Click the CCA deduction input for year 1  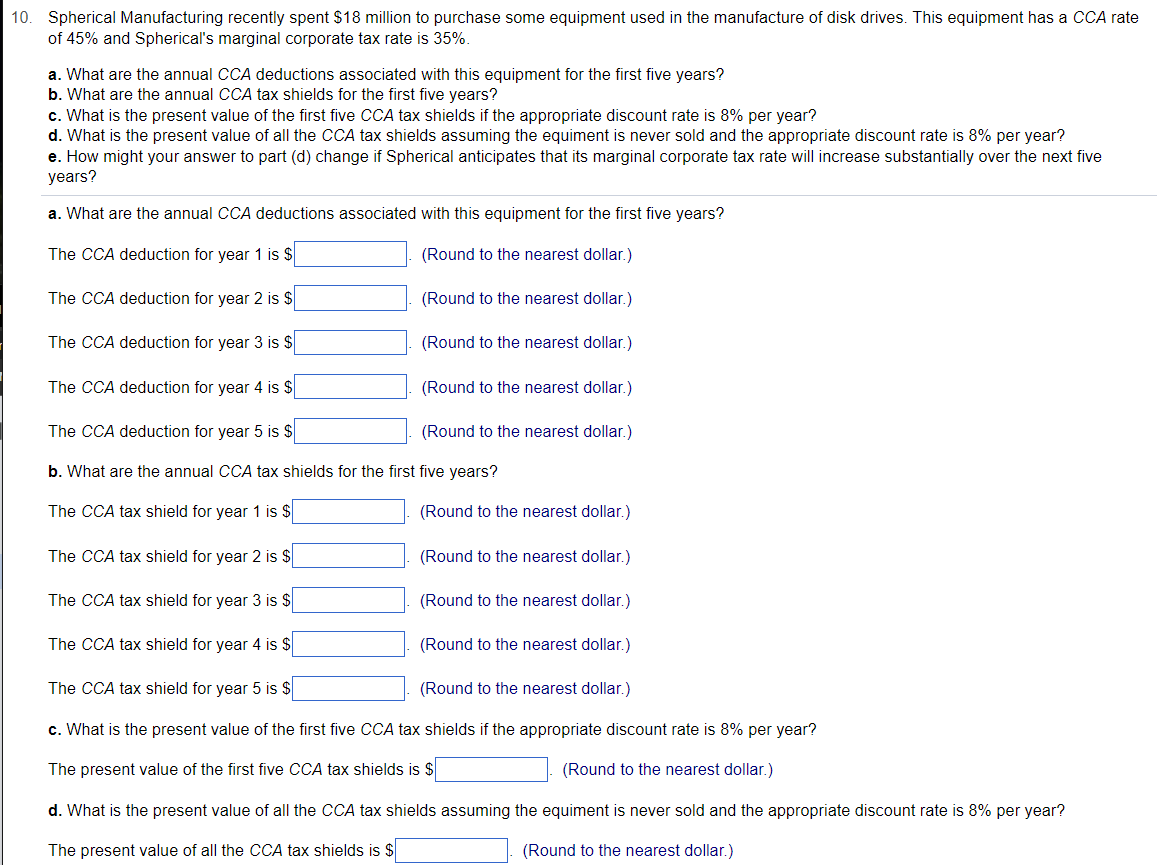tap(350, 253)
